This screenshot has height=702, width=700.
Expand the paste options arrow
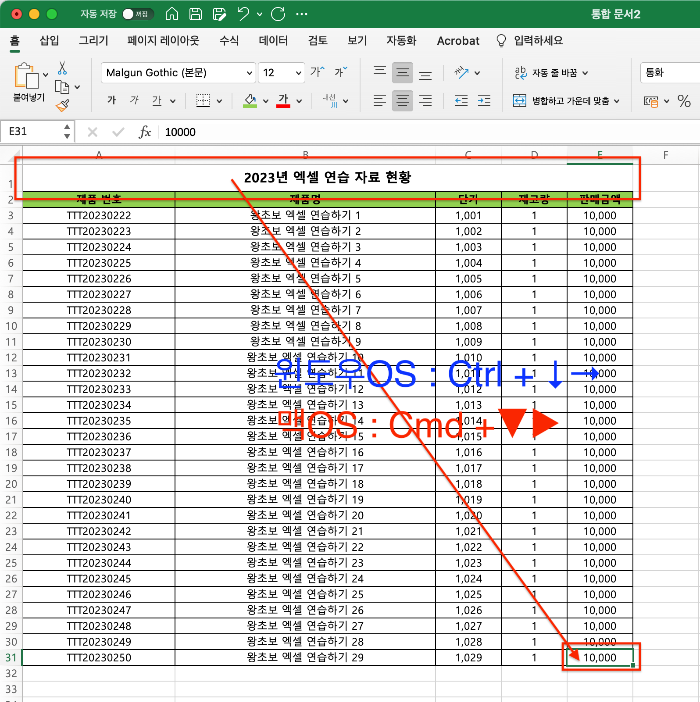point(45,75)
